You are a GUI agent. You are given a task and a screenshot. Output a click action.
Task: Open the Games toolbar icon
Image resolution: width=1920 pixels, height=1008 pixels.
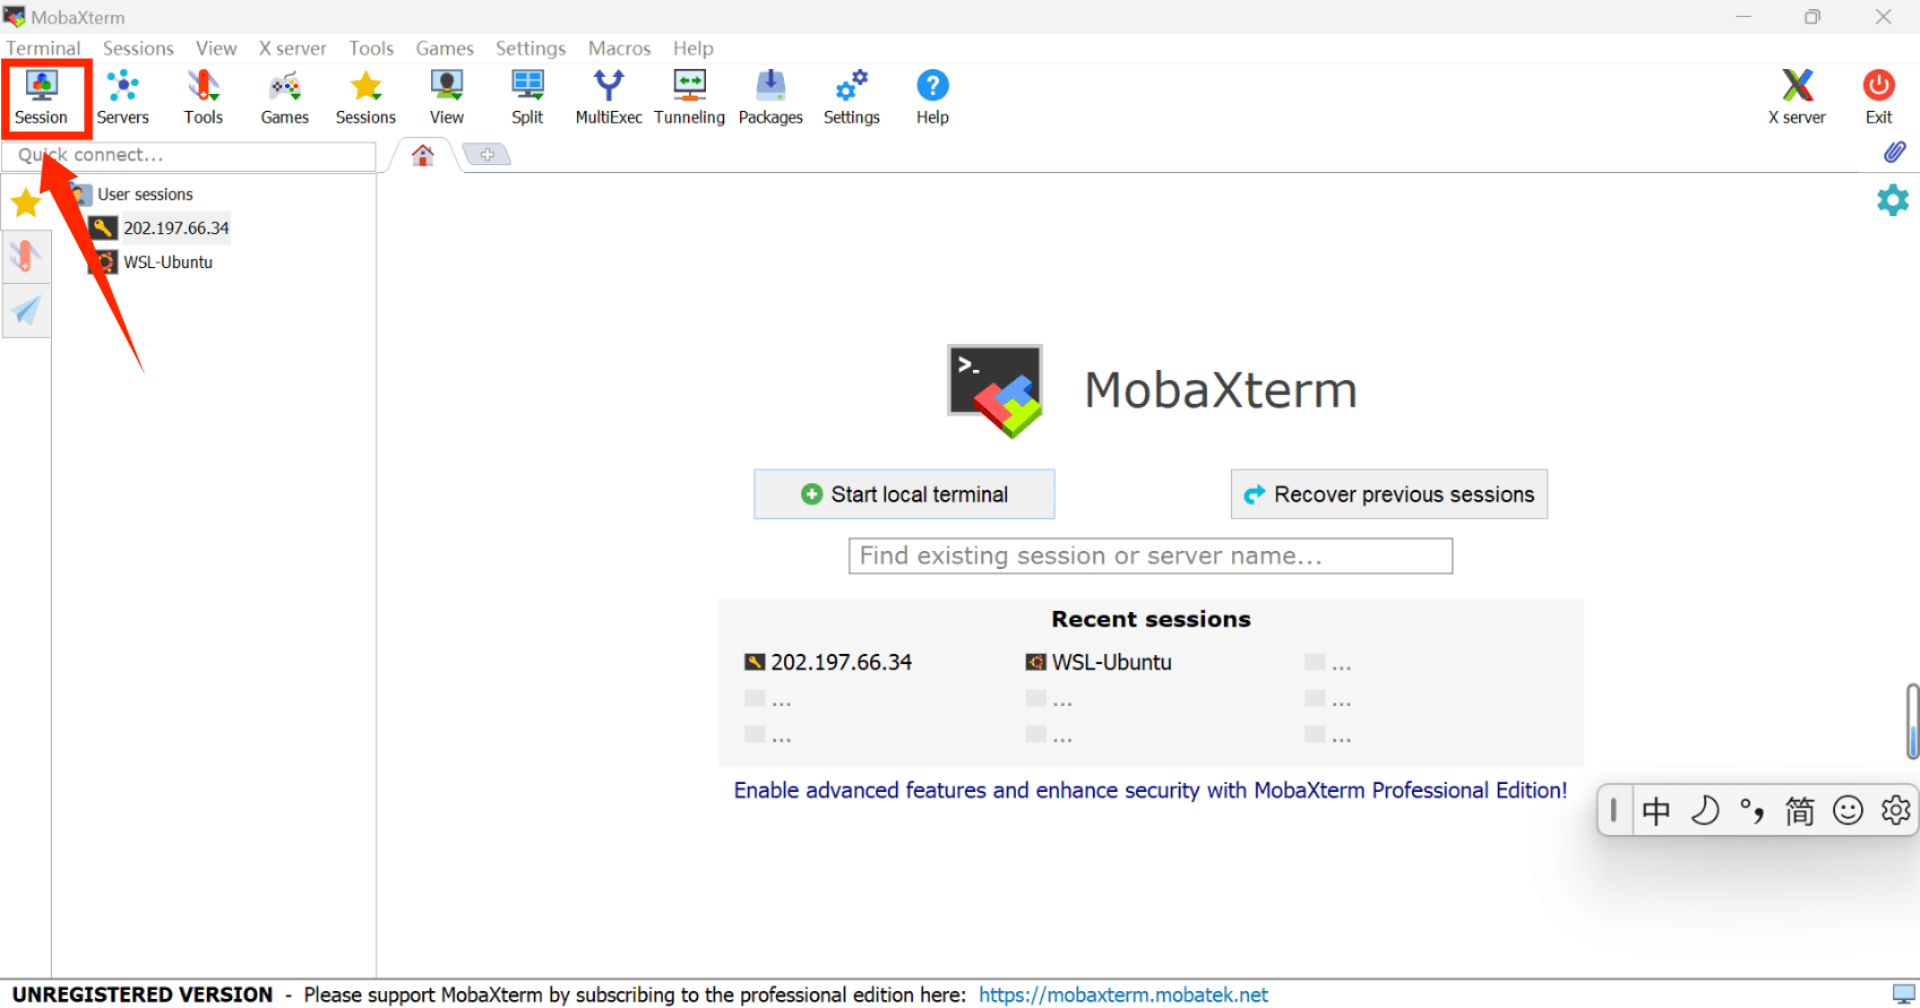click(285, 97)
